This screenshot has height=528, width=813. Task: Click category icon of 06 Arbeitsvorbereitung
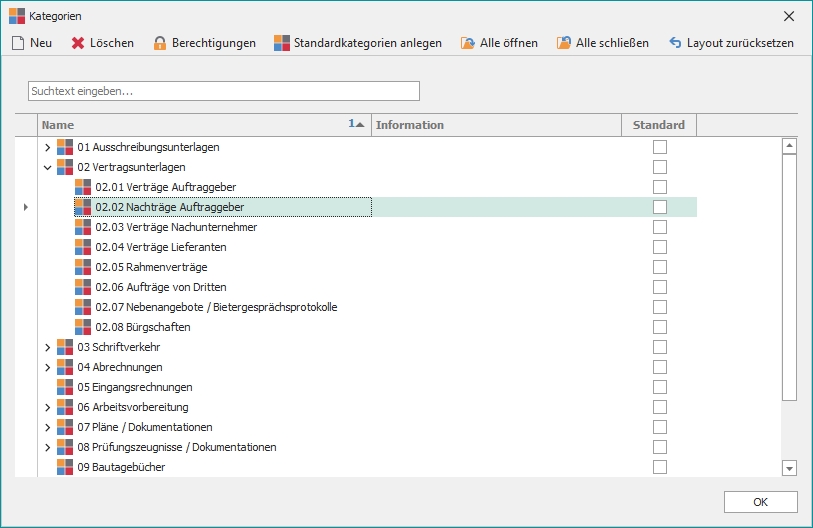[x=65, y=407]
